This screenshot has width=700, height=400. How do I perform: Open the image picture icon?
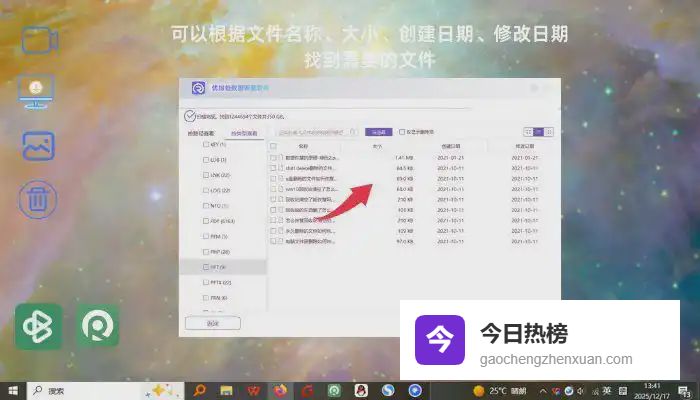coord(38,146)
